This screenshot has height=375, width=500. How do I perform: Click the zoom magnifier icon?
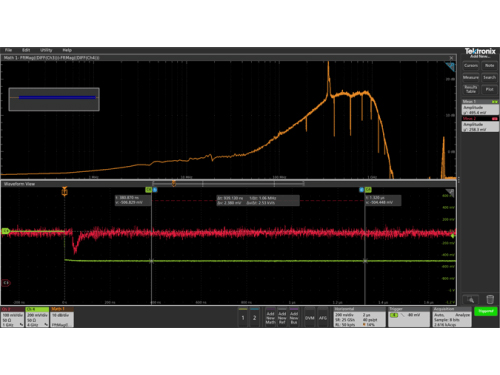[471, 299]
